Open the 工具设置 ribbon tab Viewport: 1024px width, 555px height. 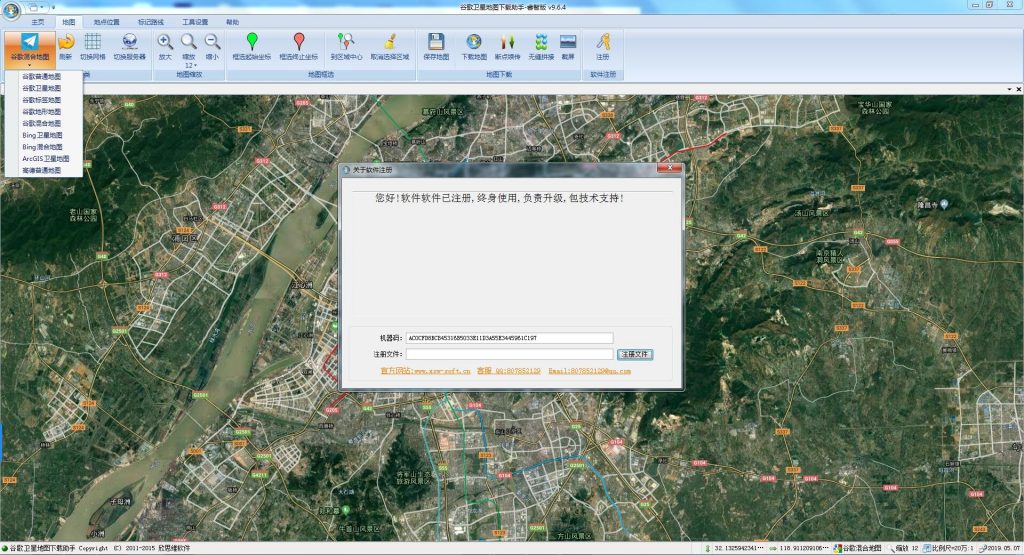195,22
